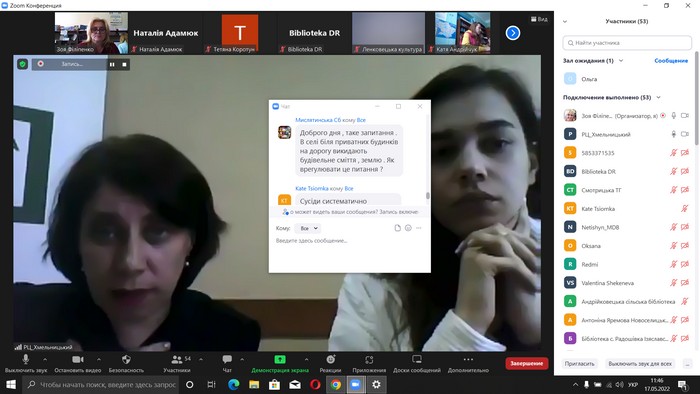Switch layout using Вид button

(539, 19)
